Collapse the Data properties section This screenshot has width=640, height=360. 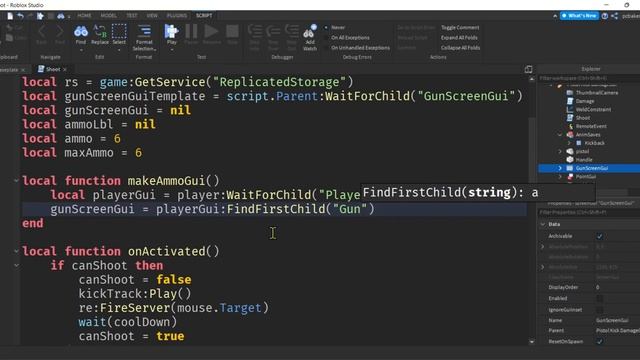543,224
